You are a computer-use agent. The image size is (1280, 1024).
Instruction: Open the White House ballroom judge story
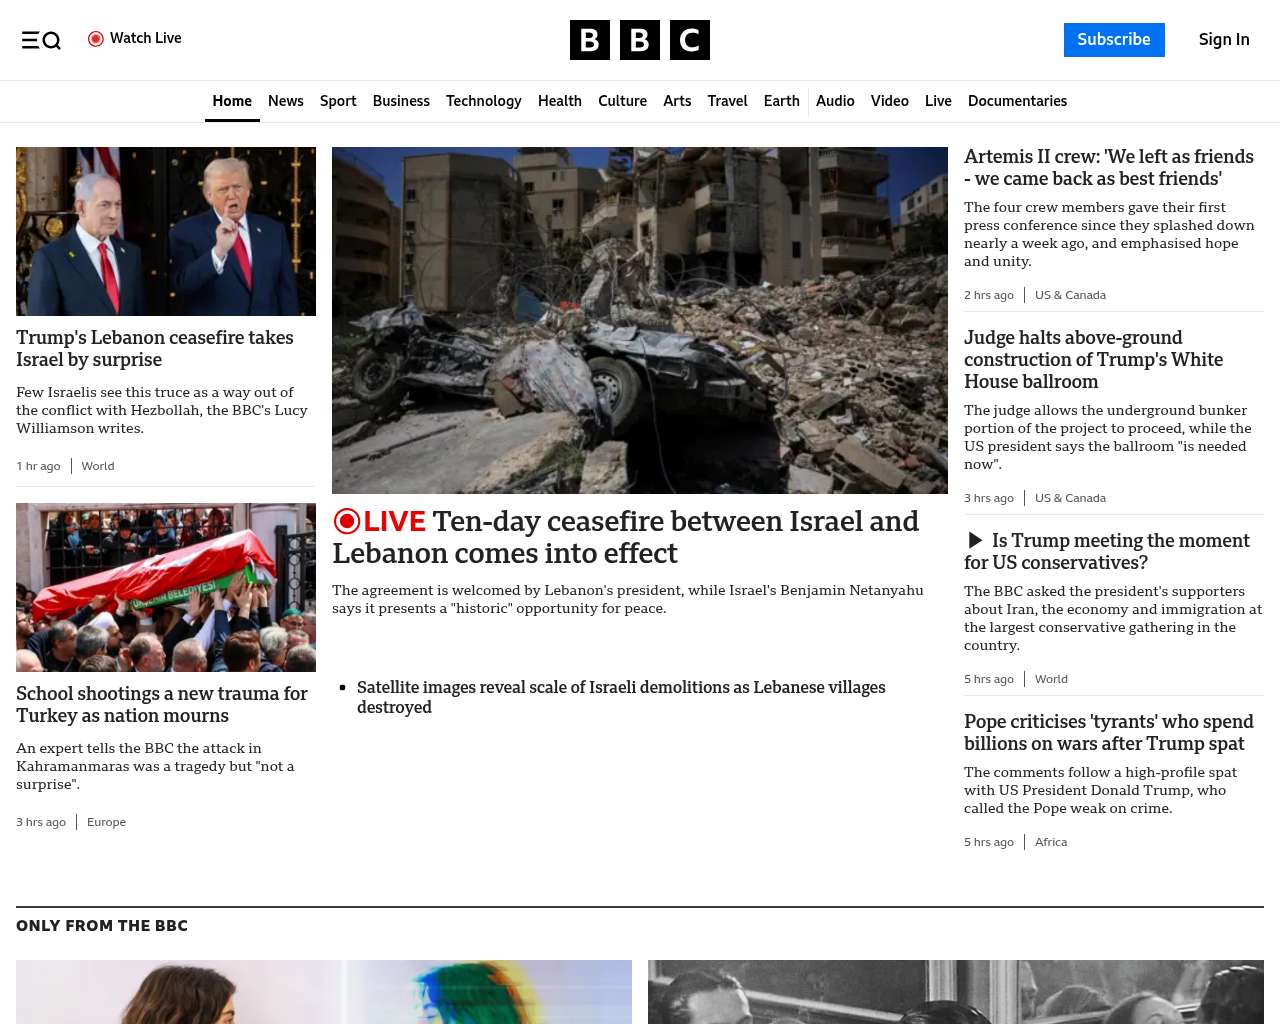(x=1094, y=360)
